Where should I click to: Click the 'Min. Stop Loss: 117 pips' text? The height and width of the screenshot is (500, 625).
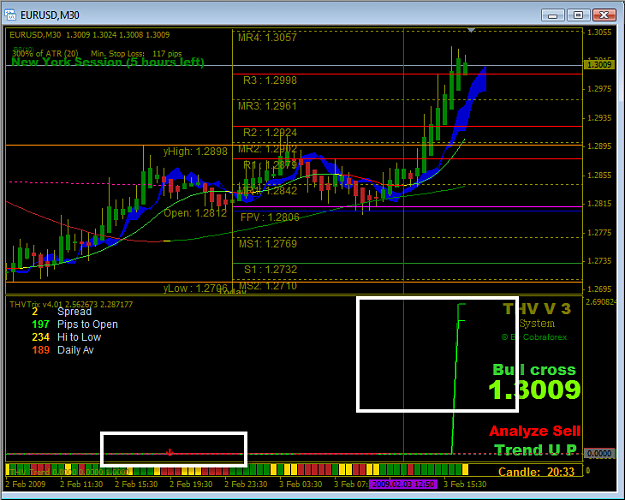tap(136, 53)
